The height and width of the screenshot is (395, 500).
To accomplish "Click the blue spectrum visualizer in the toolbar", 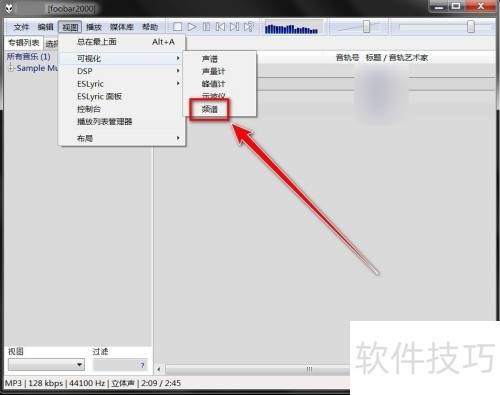I will pyautogui.click(x=291, y=28).
